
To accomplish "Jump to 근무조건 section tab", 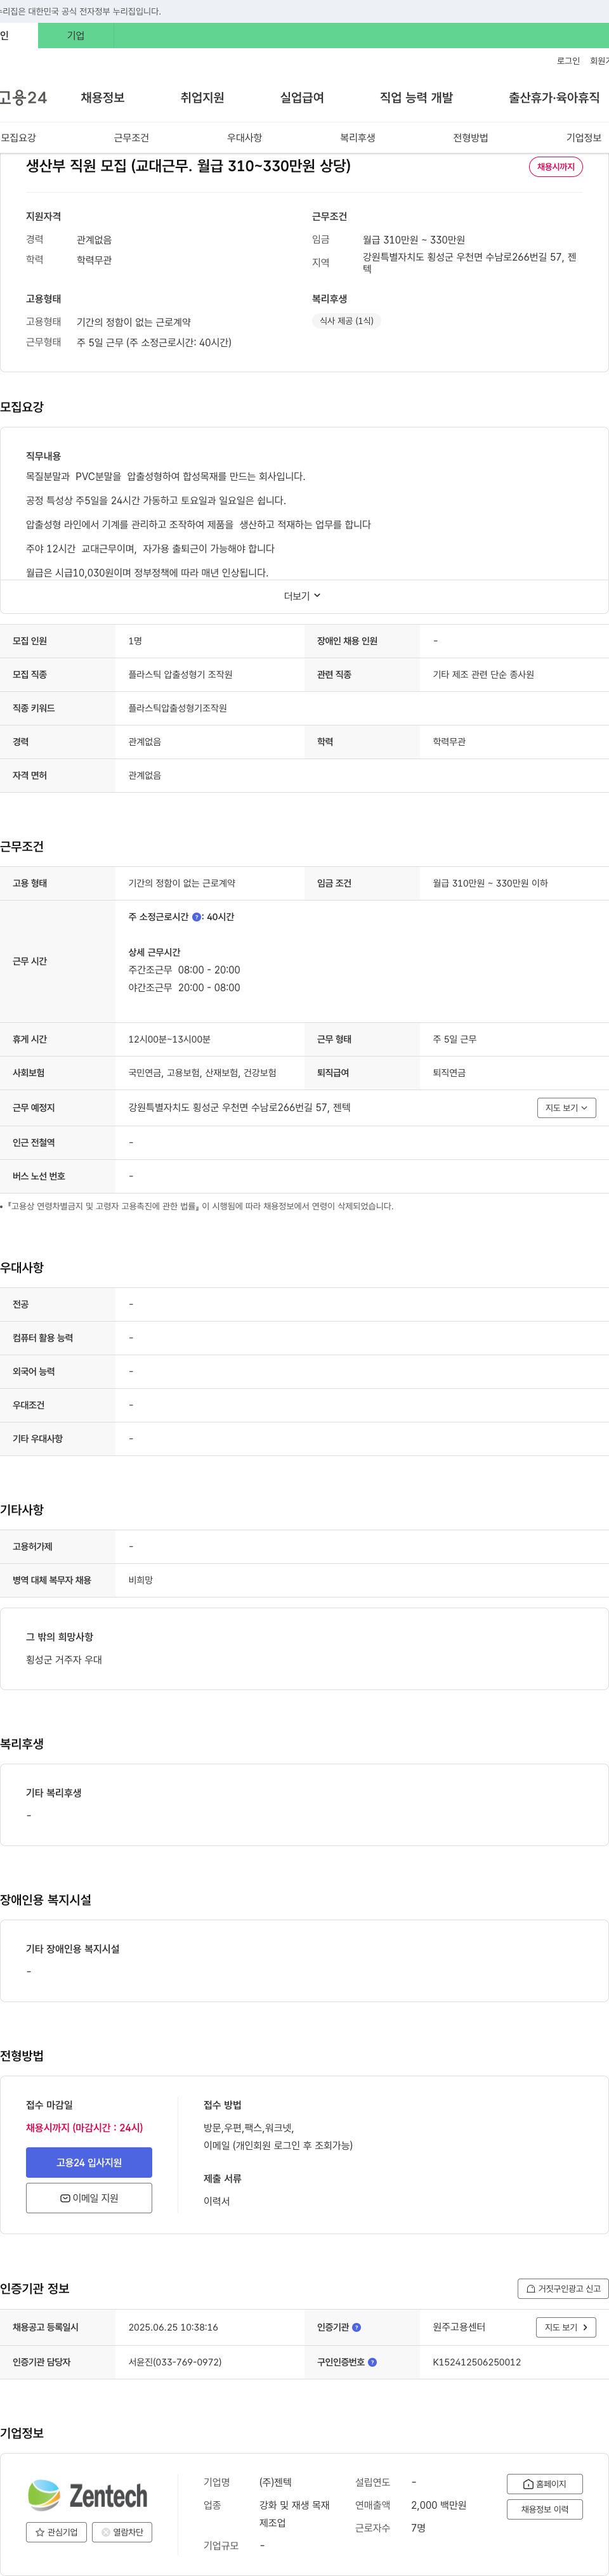I will point(131,138).
